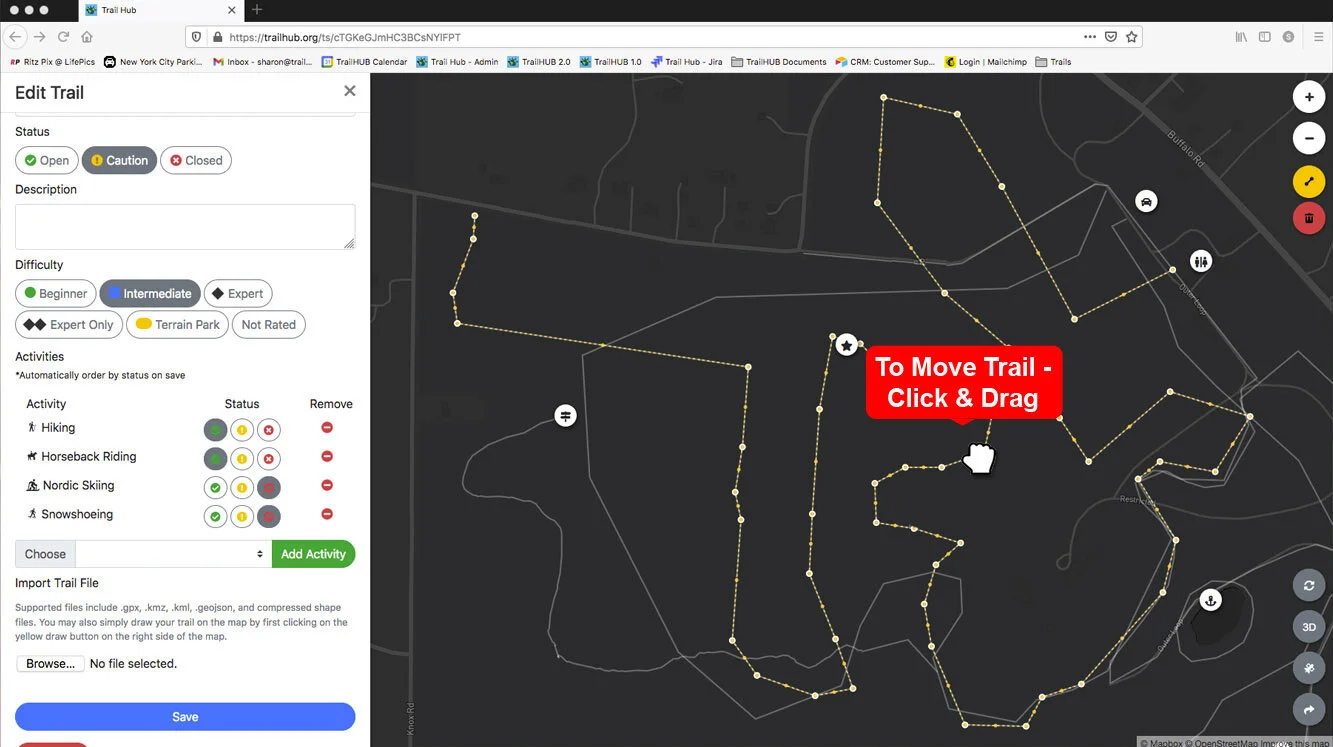Set Hiking status to caution

(242, 431)
